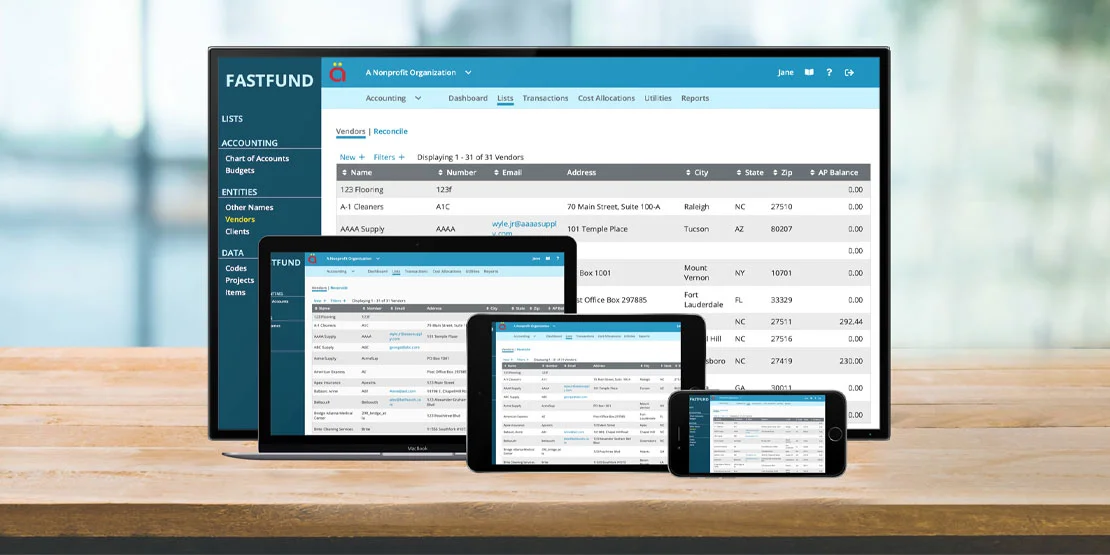Click the FL state cell
The height and width of the screenshot is (555, 1110).
pos(739,300)
